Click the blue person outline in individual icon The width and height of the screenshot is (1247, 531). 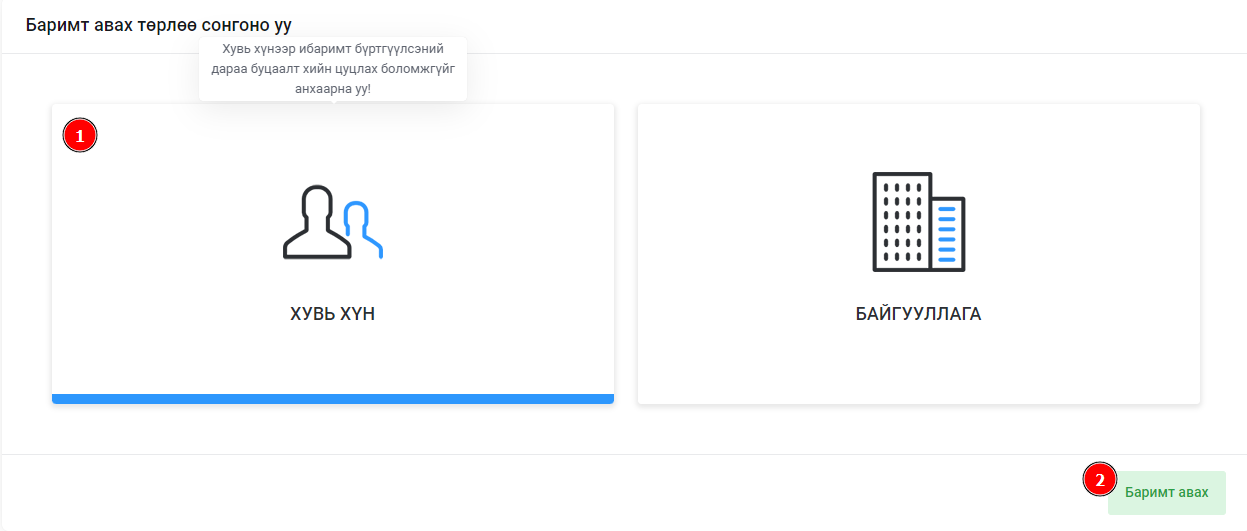coord(361,228)
